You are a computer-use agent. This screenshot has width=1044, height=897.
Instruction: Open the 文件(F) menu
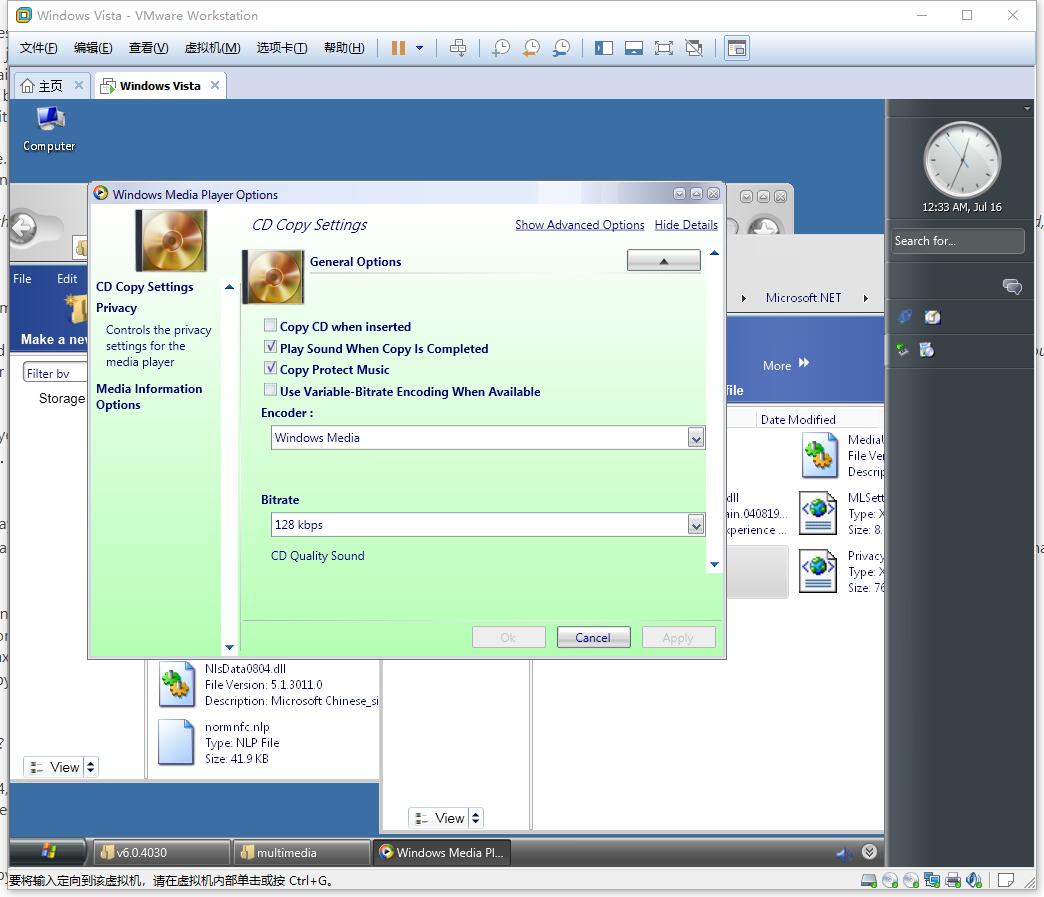pos(39,48)
